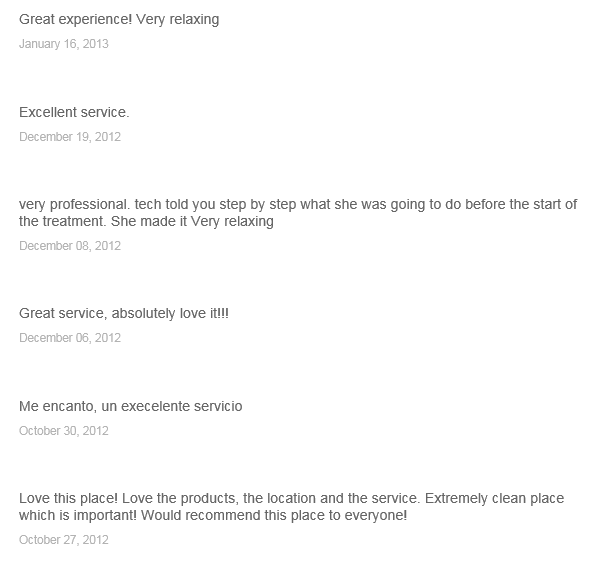Click the "very professional. tech told you" review line
The width and height of the screenshot is (605, 572).
[298, 205]
